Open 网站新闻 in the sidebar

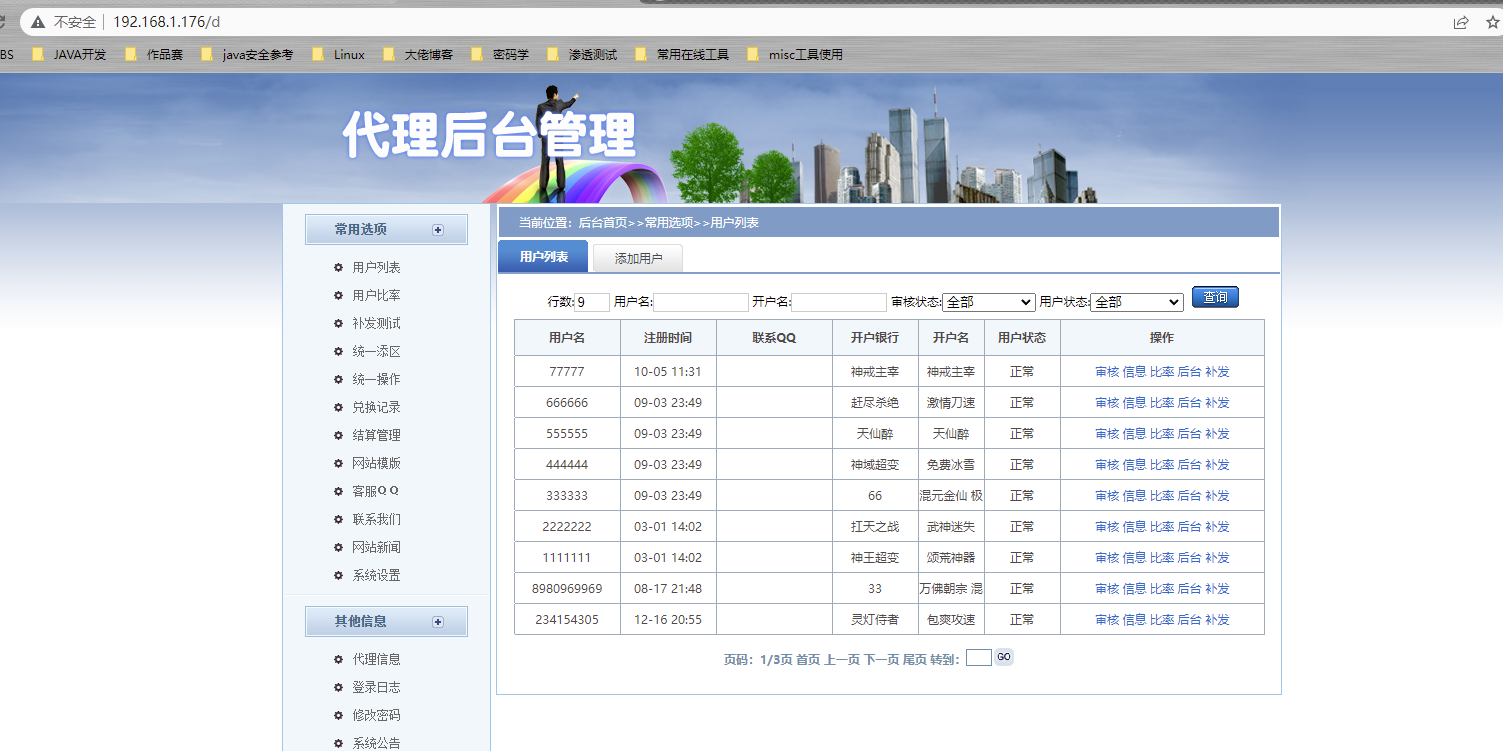click(x=376, y=548)
